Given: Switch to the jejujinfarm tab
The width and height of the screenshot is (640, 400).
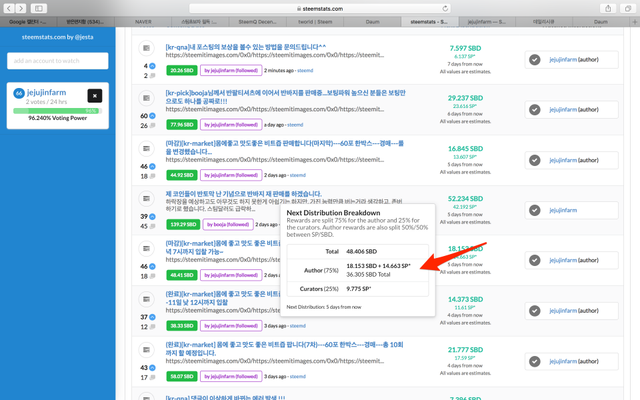Looking at the screenshot, I should (487, 22).
